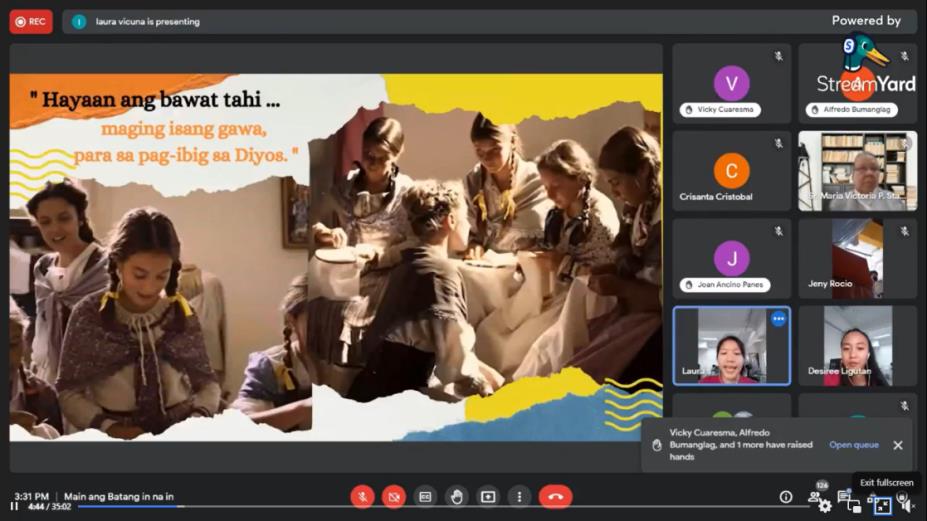Click the exit fullscreen icon
Screen dimensions: 927x521
coord(882,506)
